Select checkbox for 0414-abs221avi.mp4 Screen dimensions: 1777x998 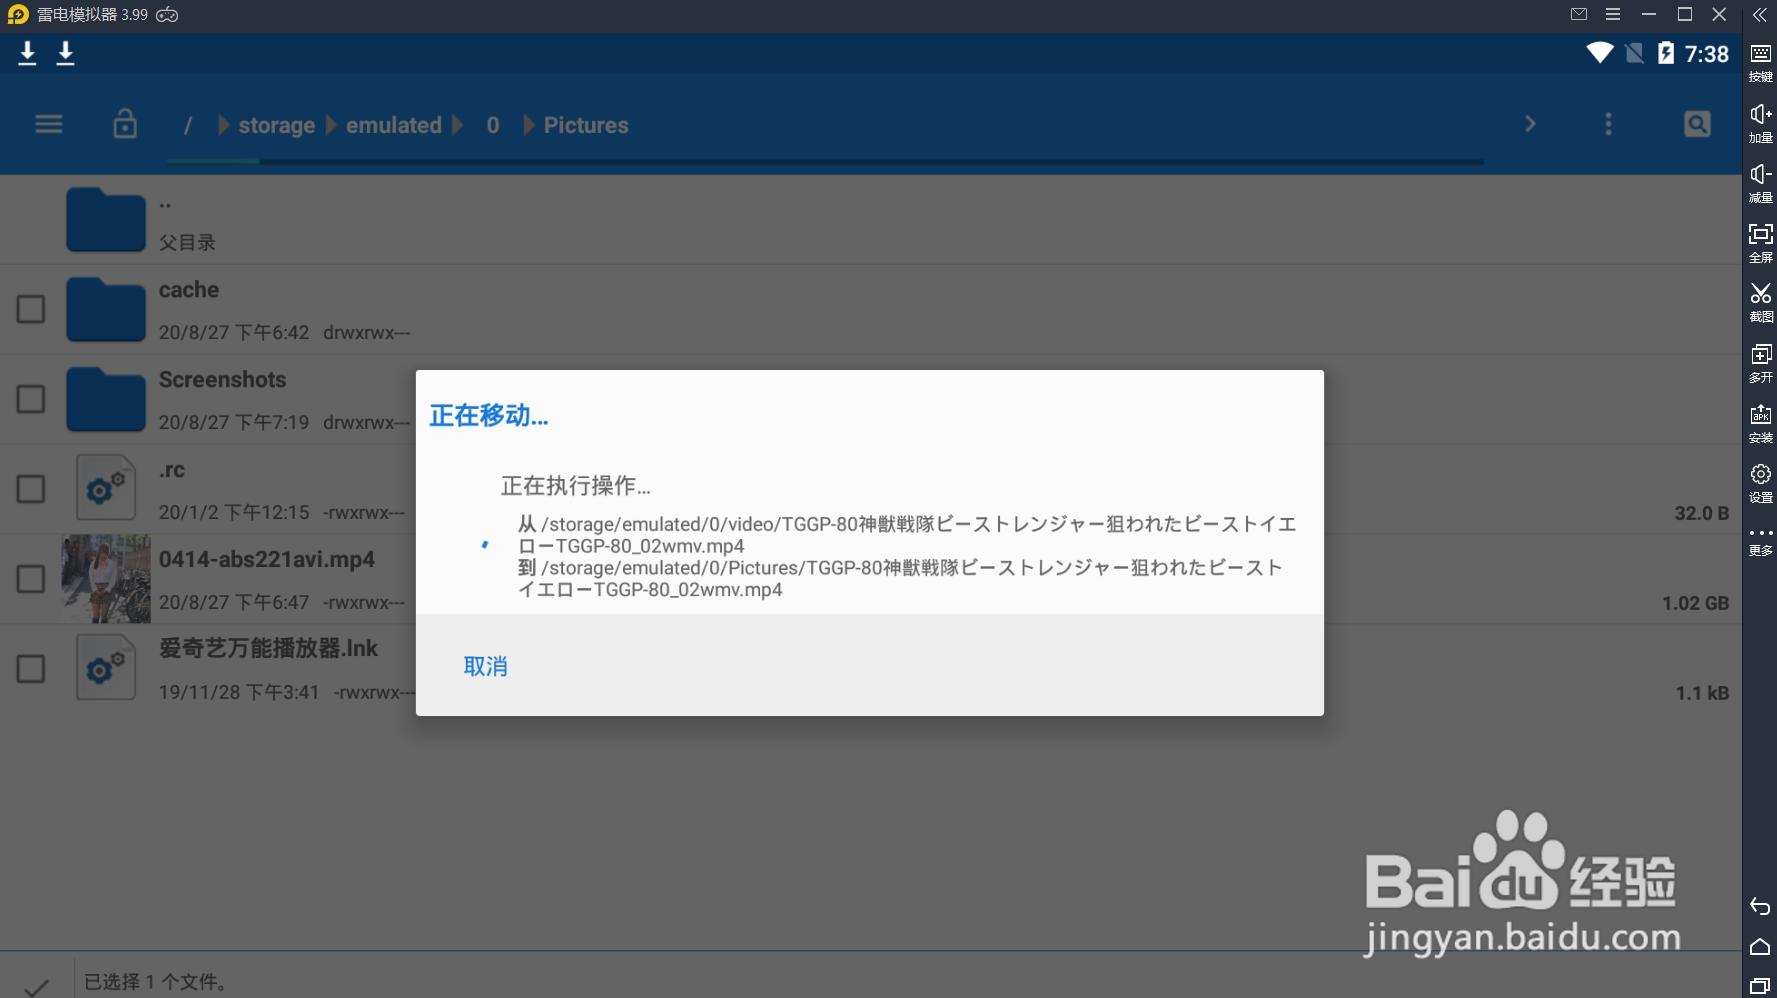(x=30, y=578)
